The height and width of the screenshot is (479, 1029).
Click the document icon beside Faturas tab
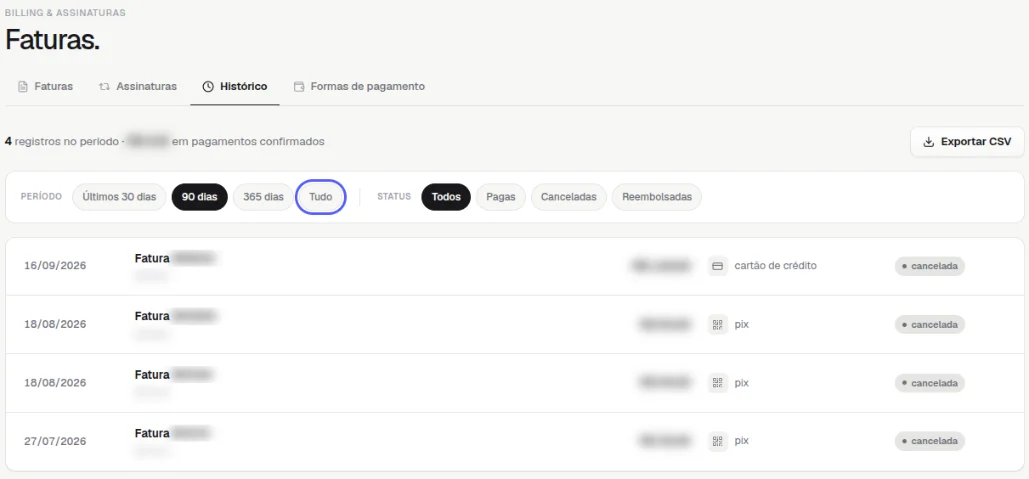pos(23,87)
